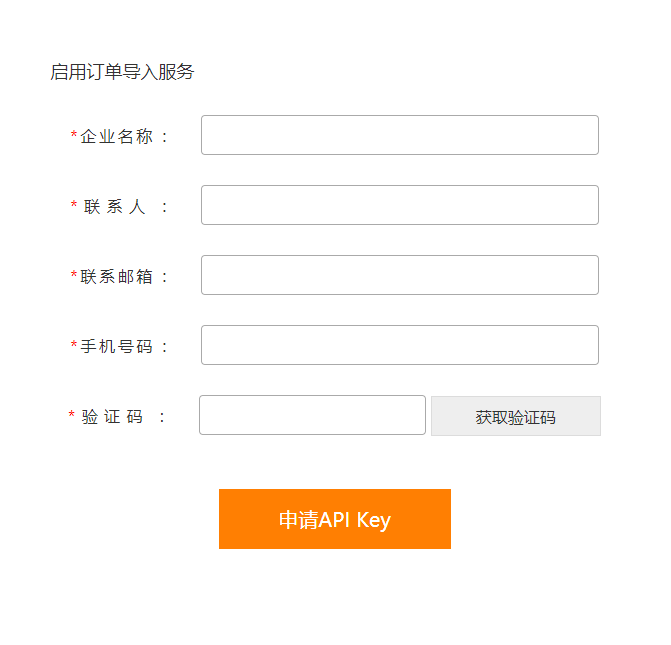Click the red asterisk before 联系邮箱
The image size is (671, 645).
pyautogui.click(x=74, y=276)
